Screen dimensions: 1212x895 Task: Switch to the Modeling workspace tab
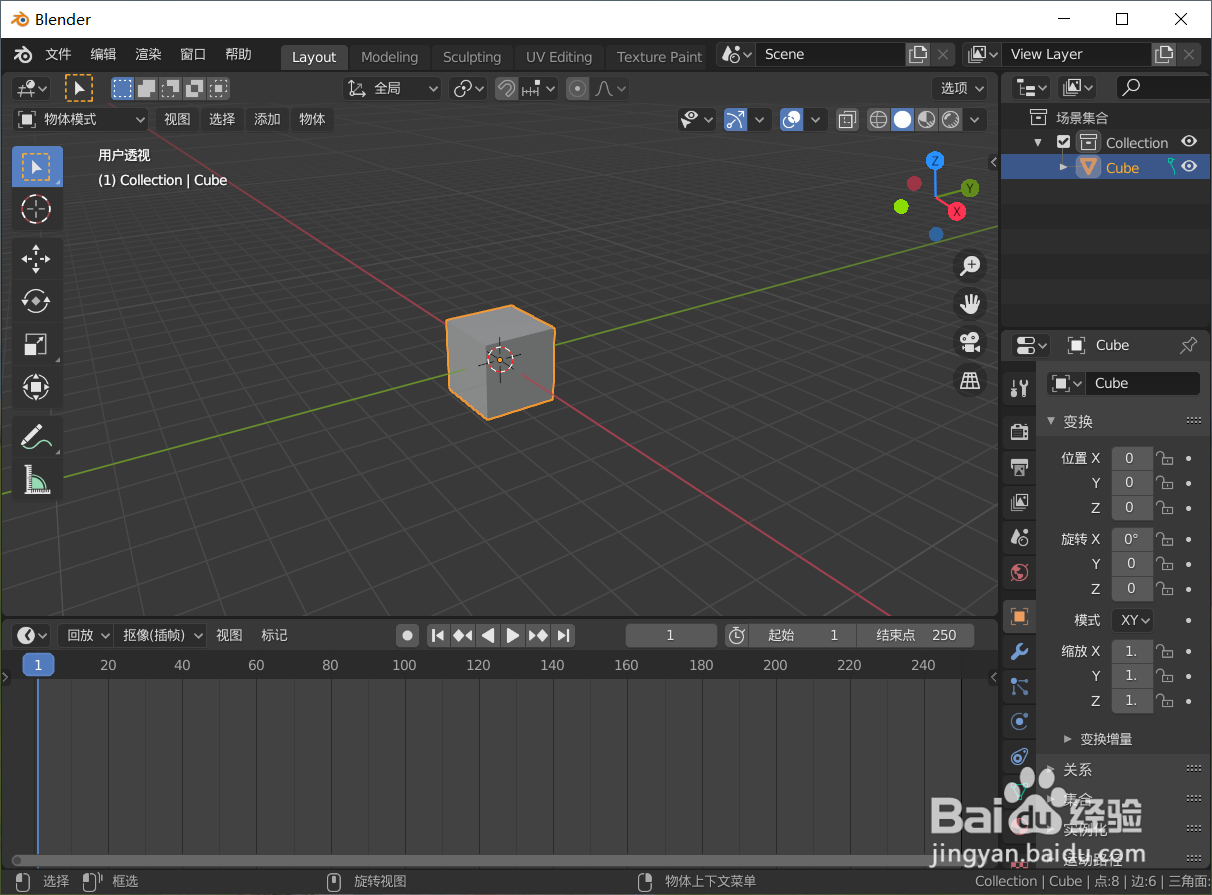pos(389,57)
